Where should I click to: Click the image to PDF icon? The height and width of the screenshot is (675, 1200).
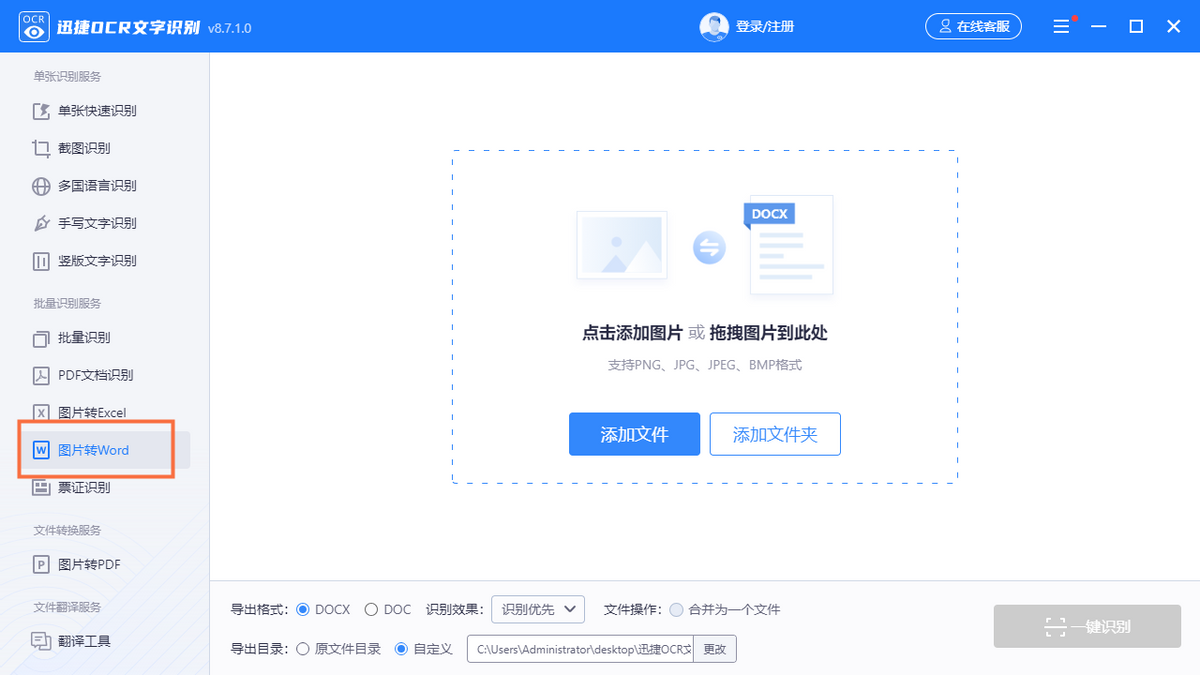tap(41, 565)
